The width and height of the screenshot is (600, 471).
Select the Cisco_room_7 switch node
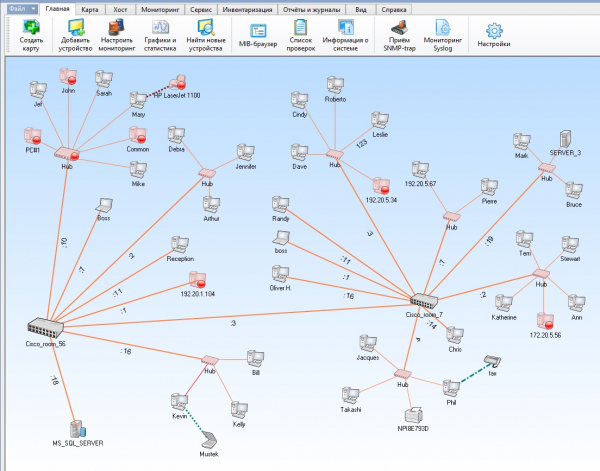pyautogui.click(x=424, y=300)
